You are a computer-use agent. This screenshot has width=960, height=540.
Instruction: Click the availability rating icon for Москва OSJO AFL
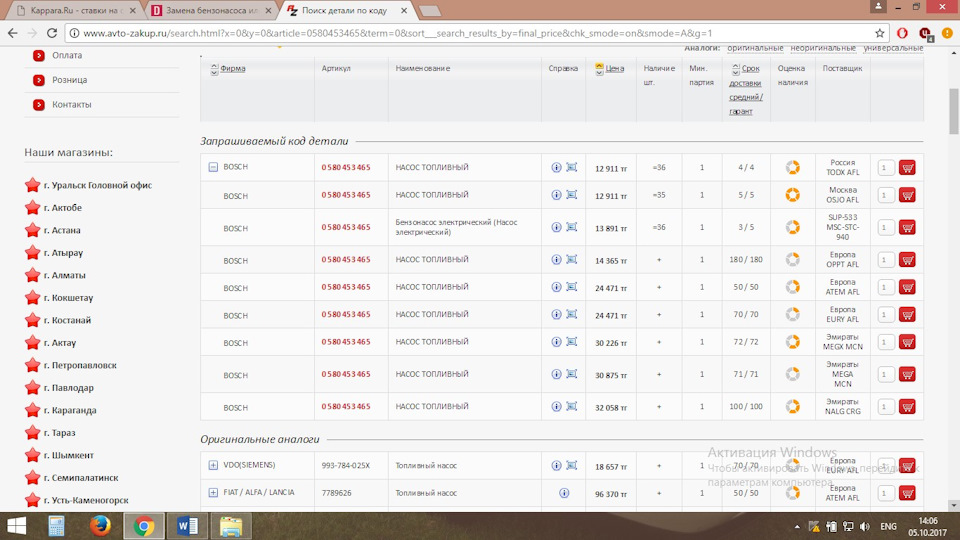[x=792, y=194]
